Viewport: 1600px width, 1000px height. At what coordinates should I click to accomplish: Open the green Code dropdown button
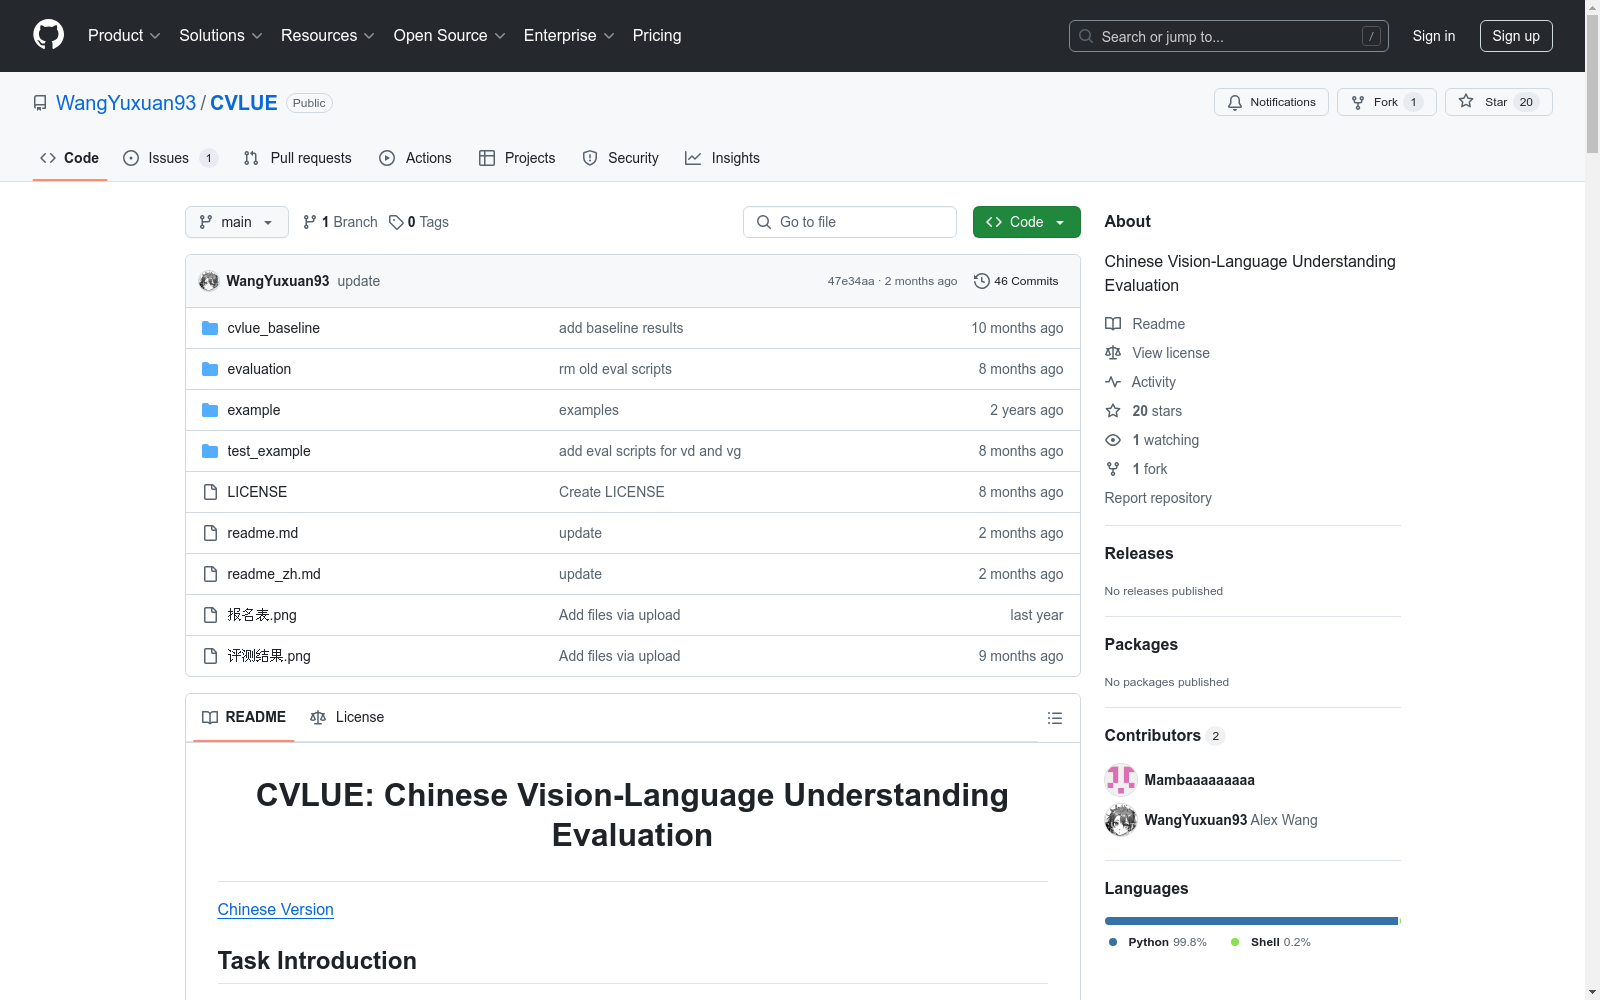click(1026, 222)
